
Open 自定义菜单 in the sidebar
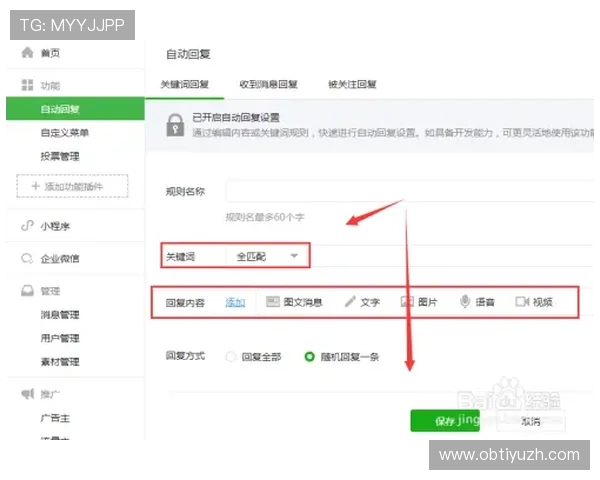coord(65,132)
